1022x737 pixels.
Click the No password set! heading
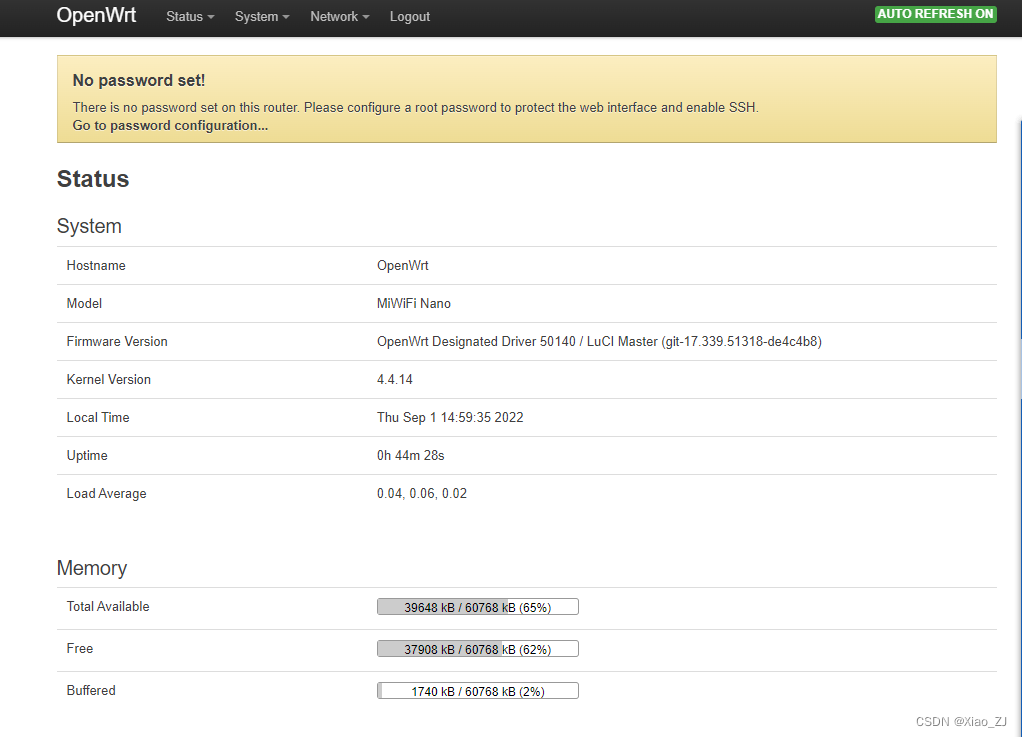pos(139,80)
